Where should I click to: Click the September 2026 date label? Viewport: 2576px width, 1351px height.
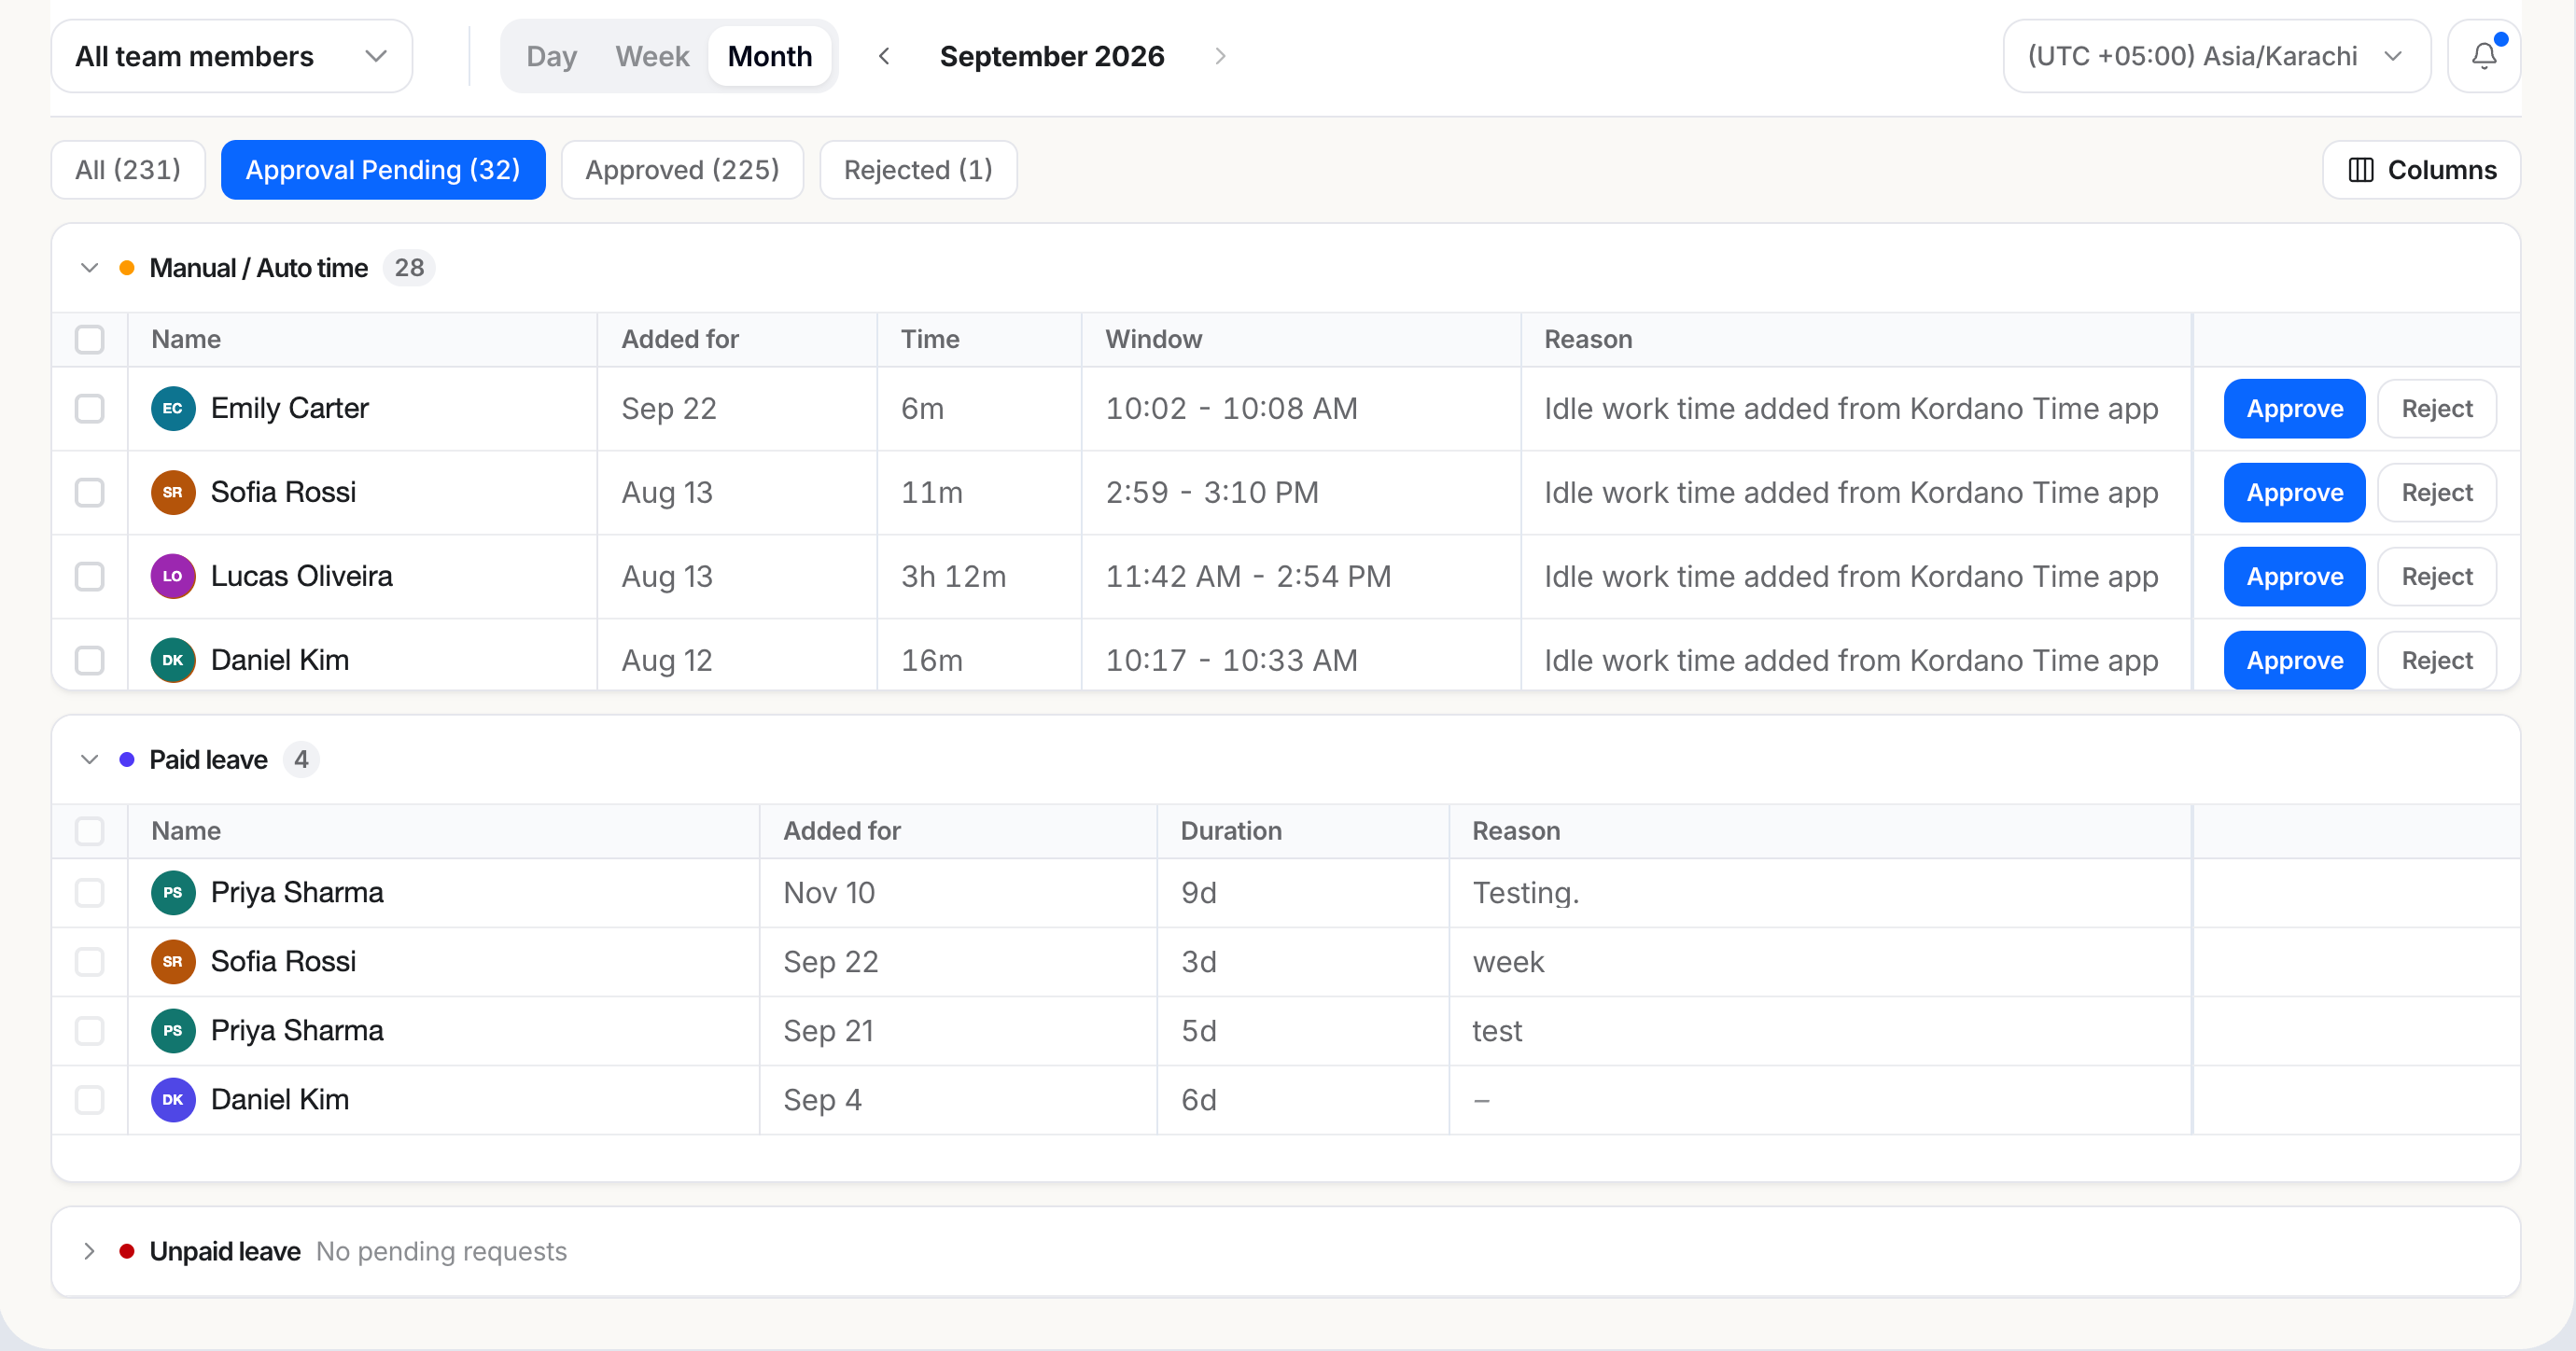click(x=1052, y=56)
